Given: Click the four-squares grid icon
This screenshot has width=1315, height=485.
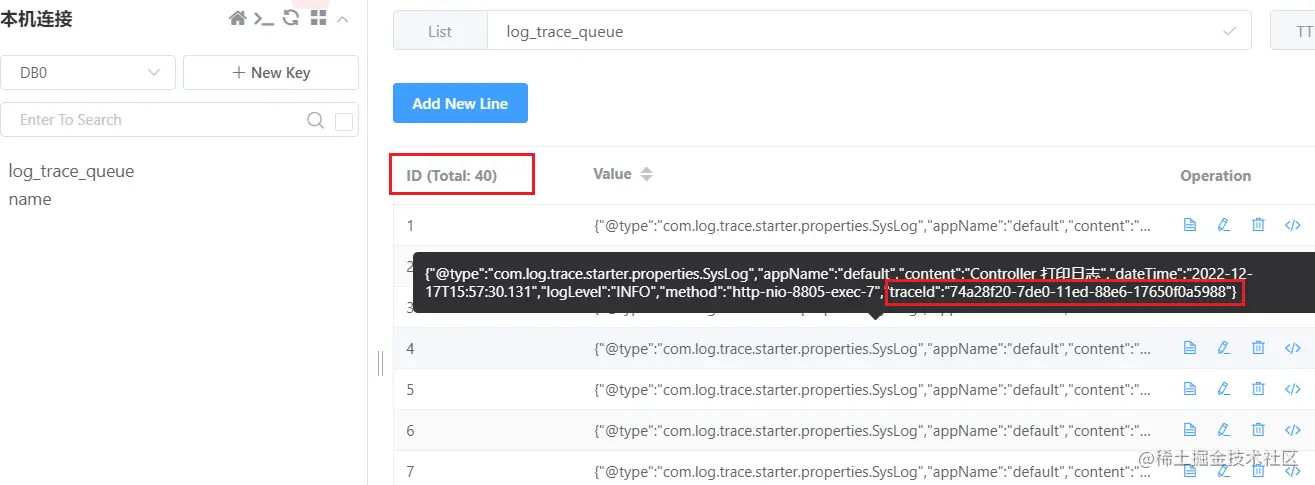Looking at the screenshot, I should click(x=318, y=18).
